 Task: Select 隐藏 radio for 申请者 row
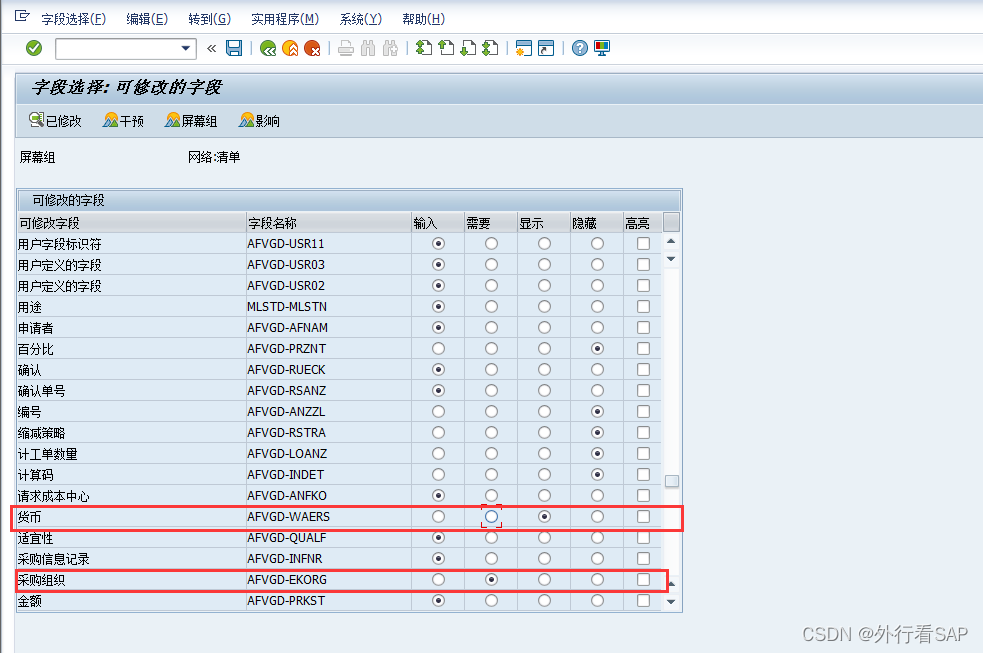(x=597, y=327)
